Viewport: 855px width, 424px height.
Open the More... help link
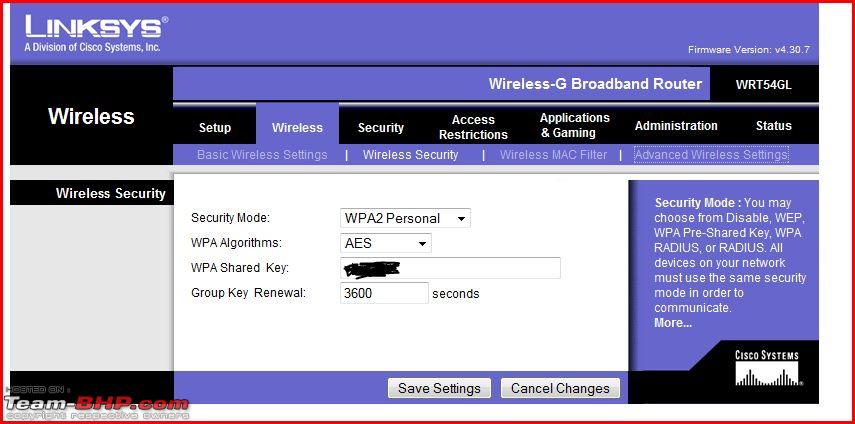tap(673, 323)
